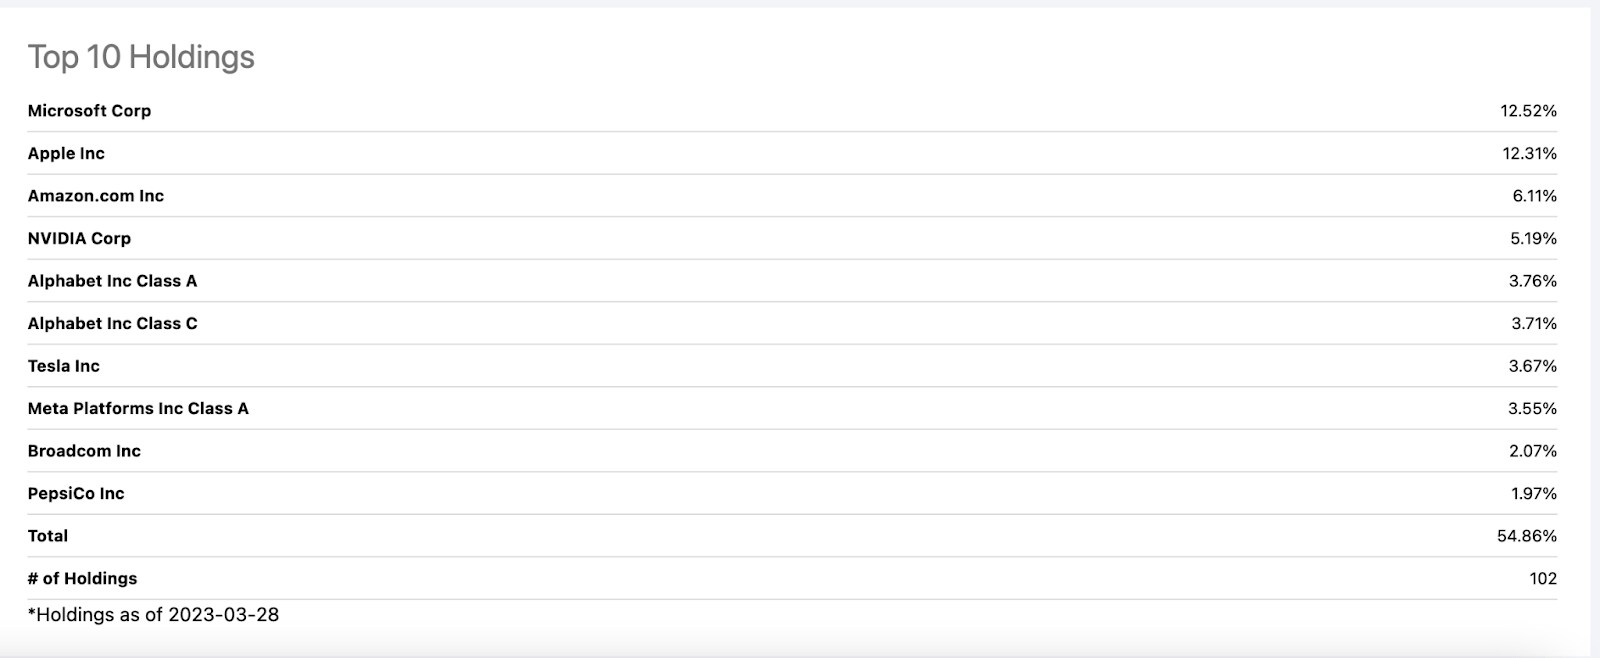Click the Microsoft Corp holding name
Viewport: 1600px width, 658px height.
[89, 111]
